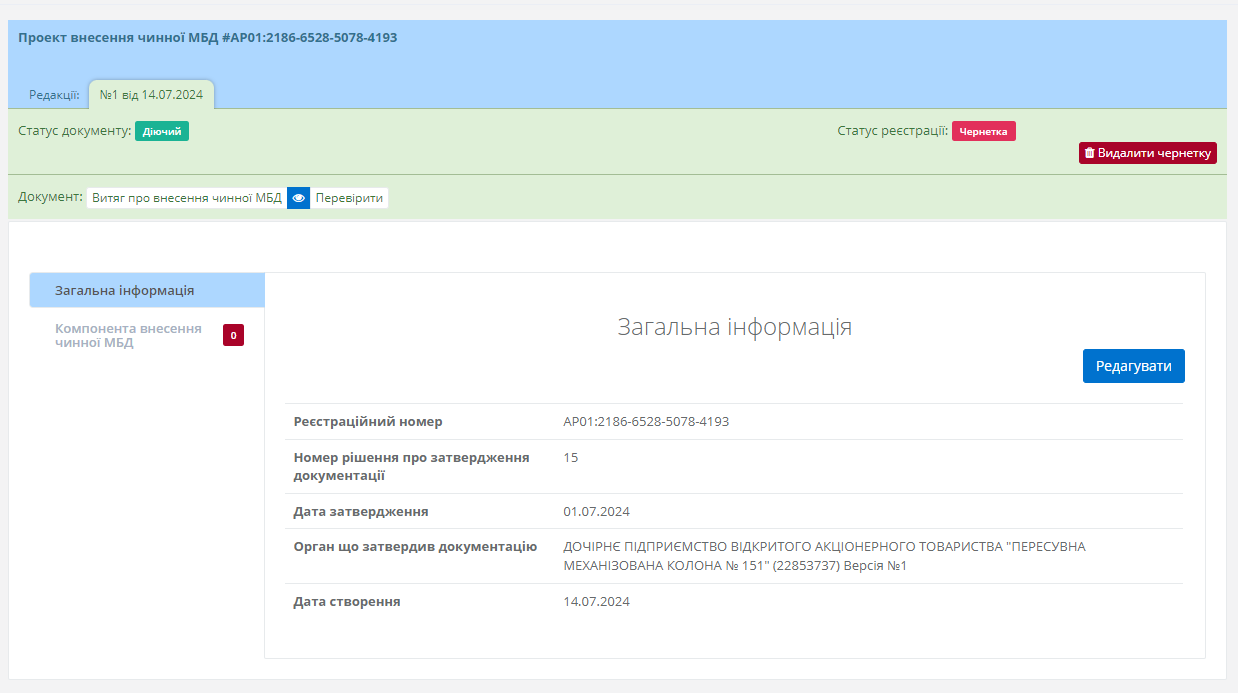Viewport: 1238px width, 693px height.
Task: Click the green Діючий status badge
Action: 162,131
